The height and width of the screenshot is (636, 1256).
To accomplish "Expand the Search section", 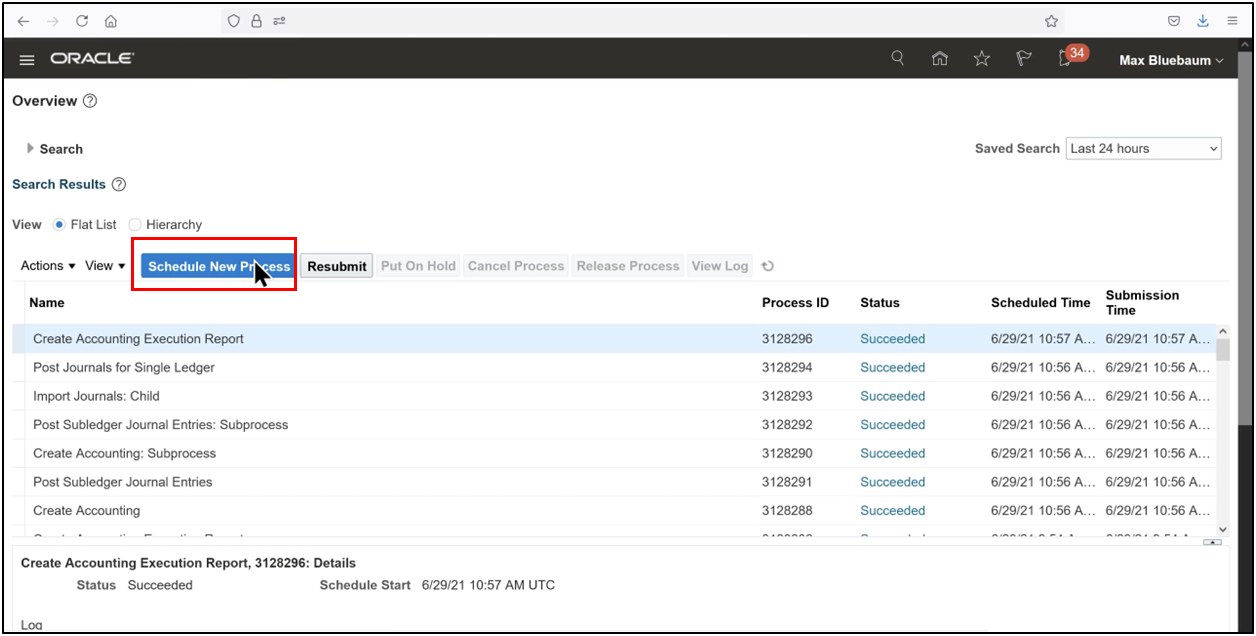I will point(31,148).
